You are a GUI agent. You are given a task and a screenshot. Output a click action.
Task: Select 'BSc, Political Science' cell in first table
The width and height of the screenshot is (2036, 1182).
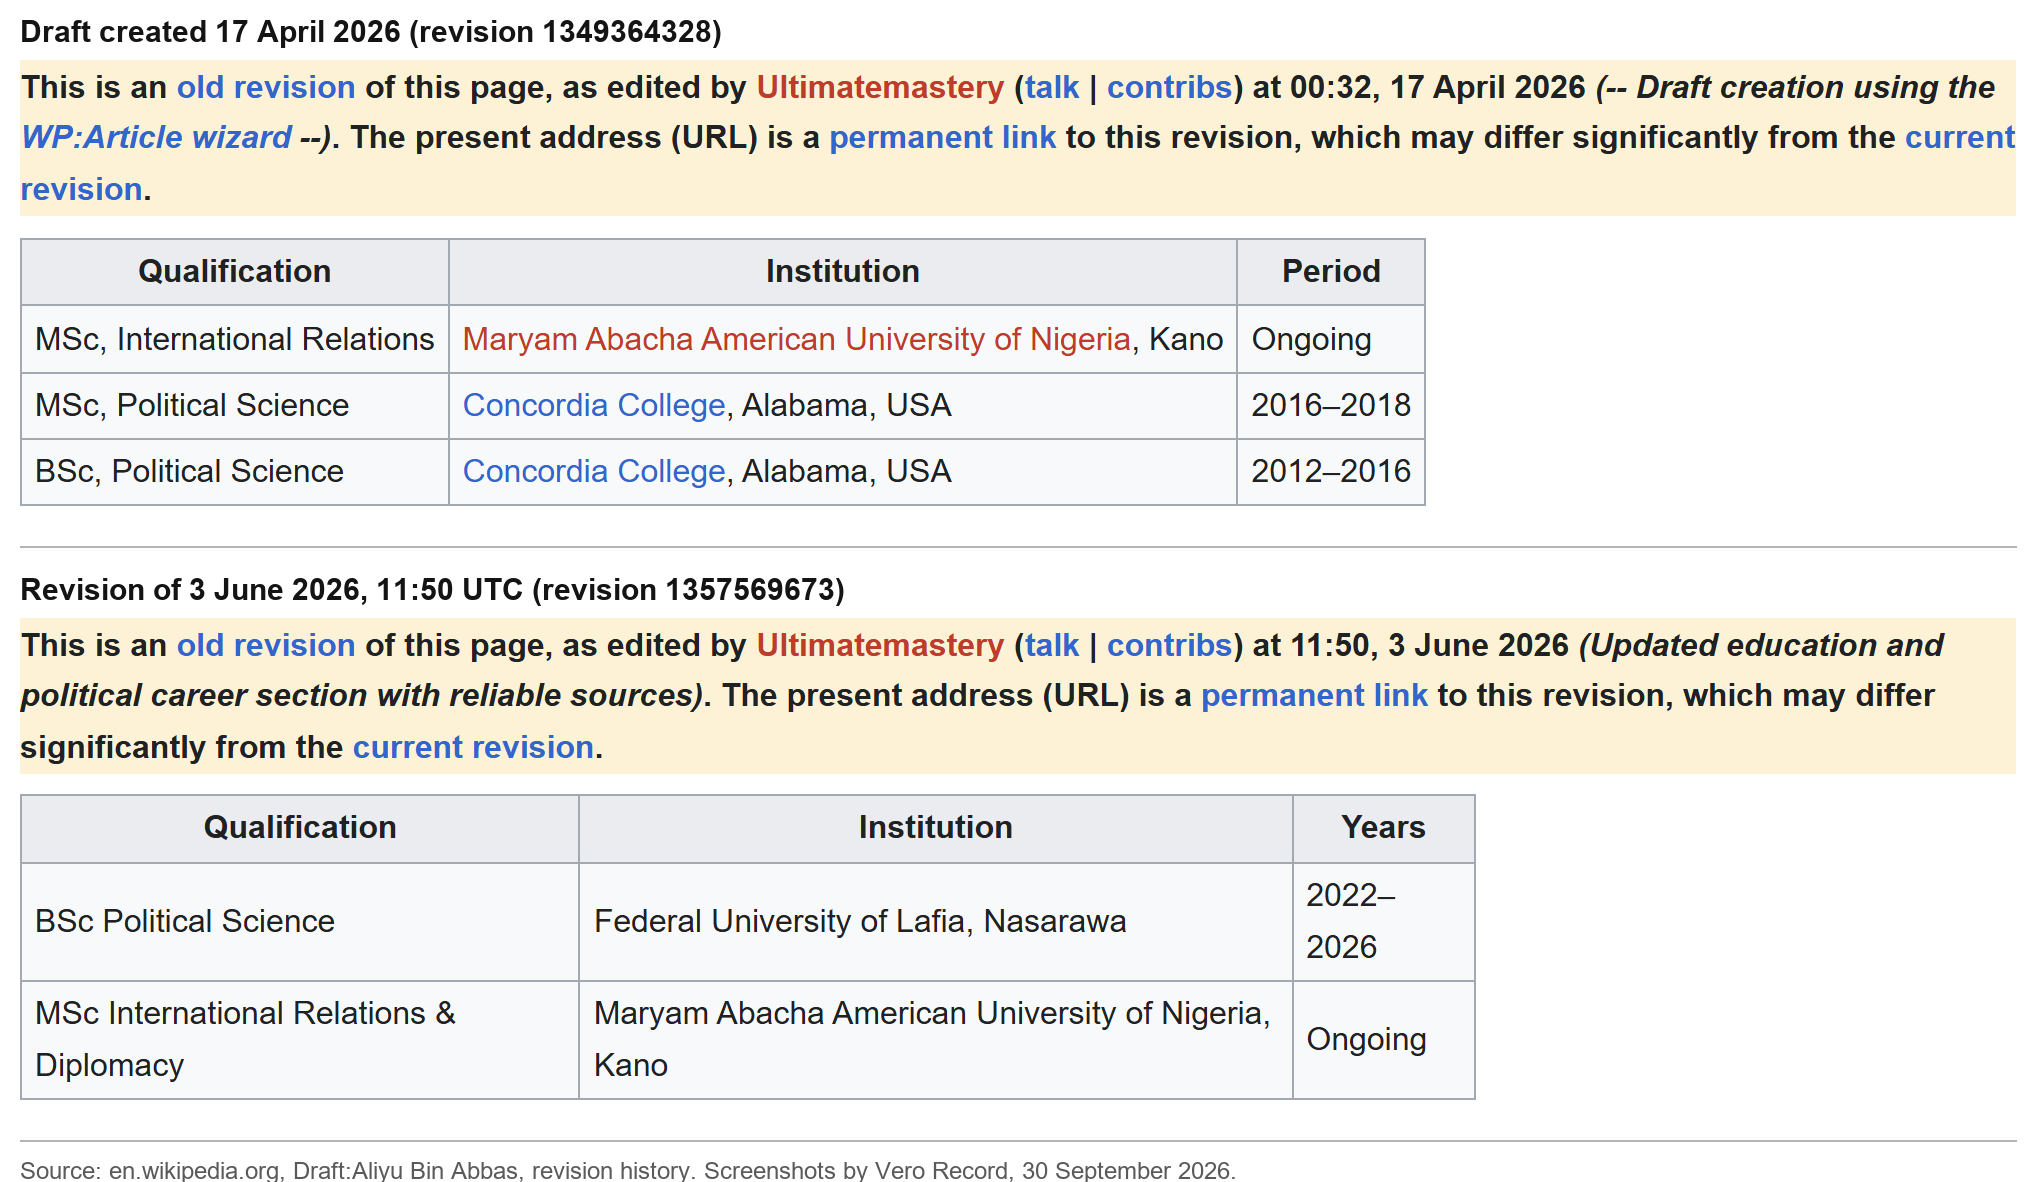(x=235, y=472)
